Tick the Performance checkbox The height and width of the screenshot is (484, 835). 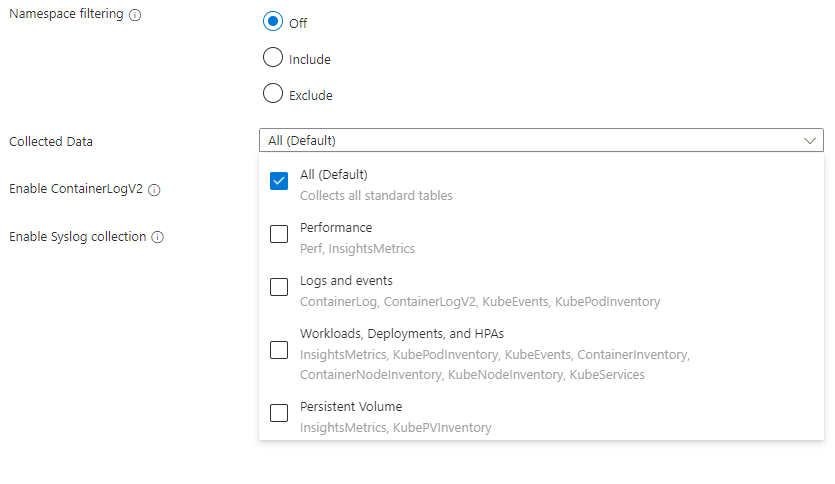point(279,234)
